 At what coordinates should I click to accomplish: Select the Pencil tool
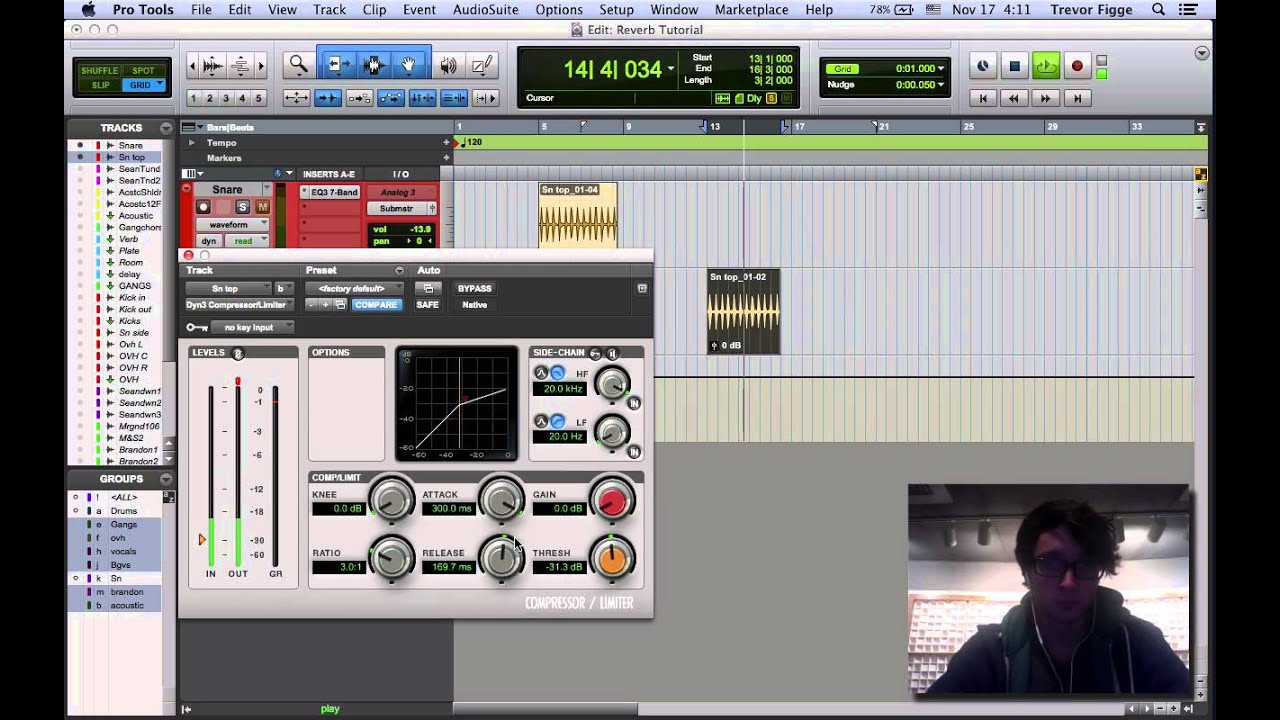click(x=481, y=66)
